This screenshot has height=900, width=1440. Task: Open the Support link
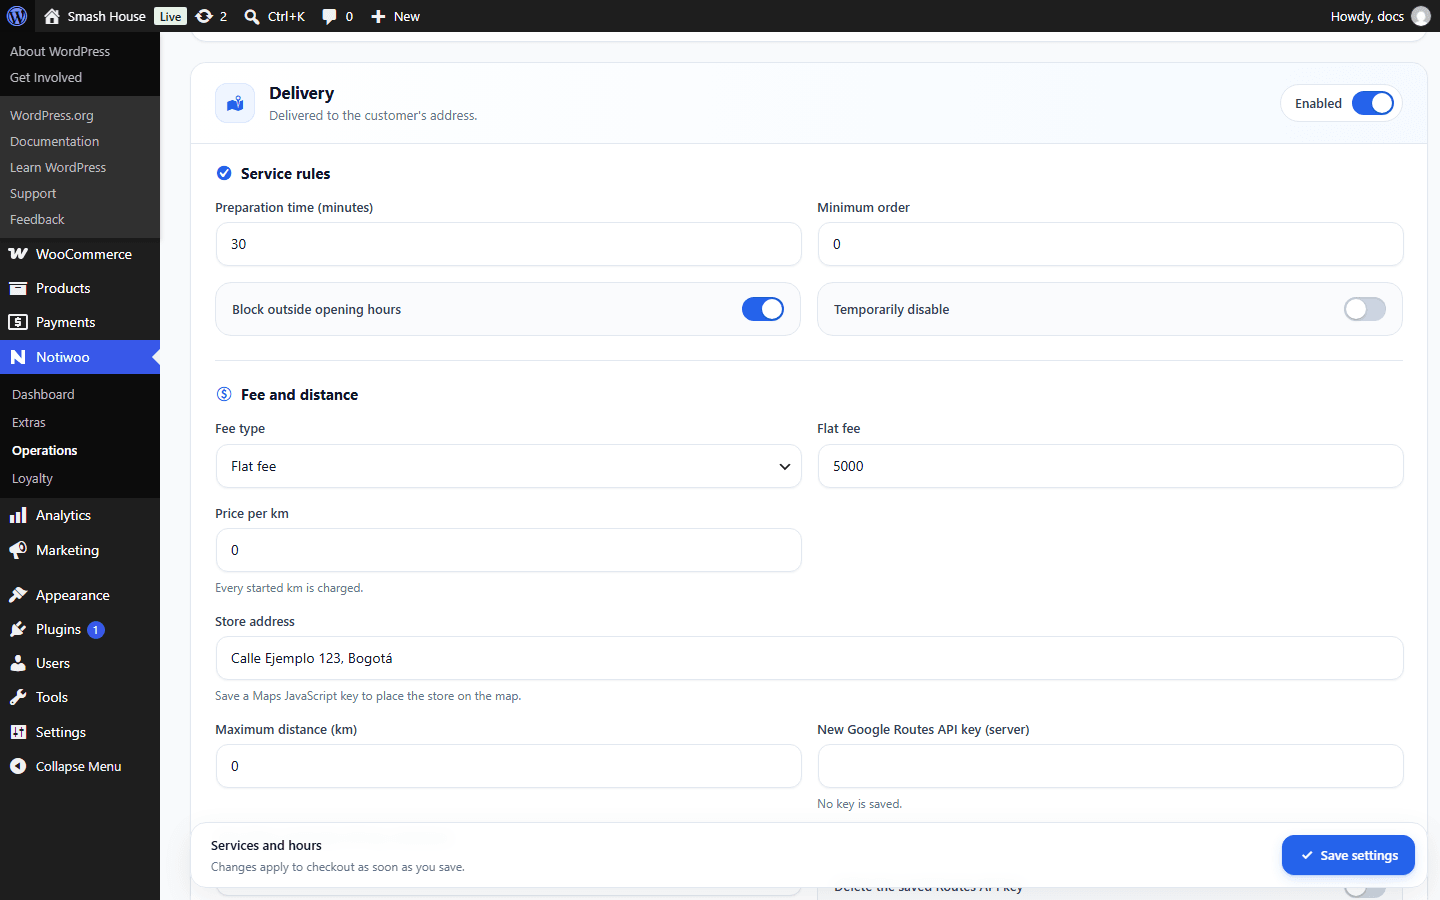click(x=33, y=193)
